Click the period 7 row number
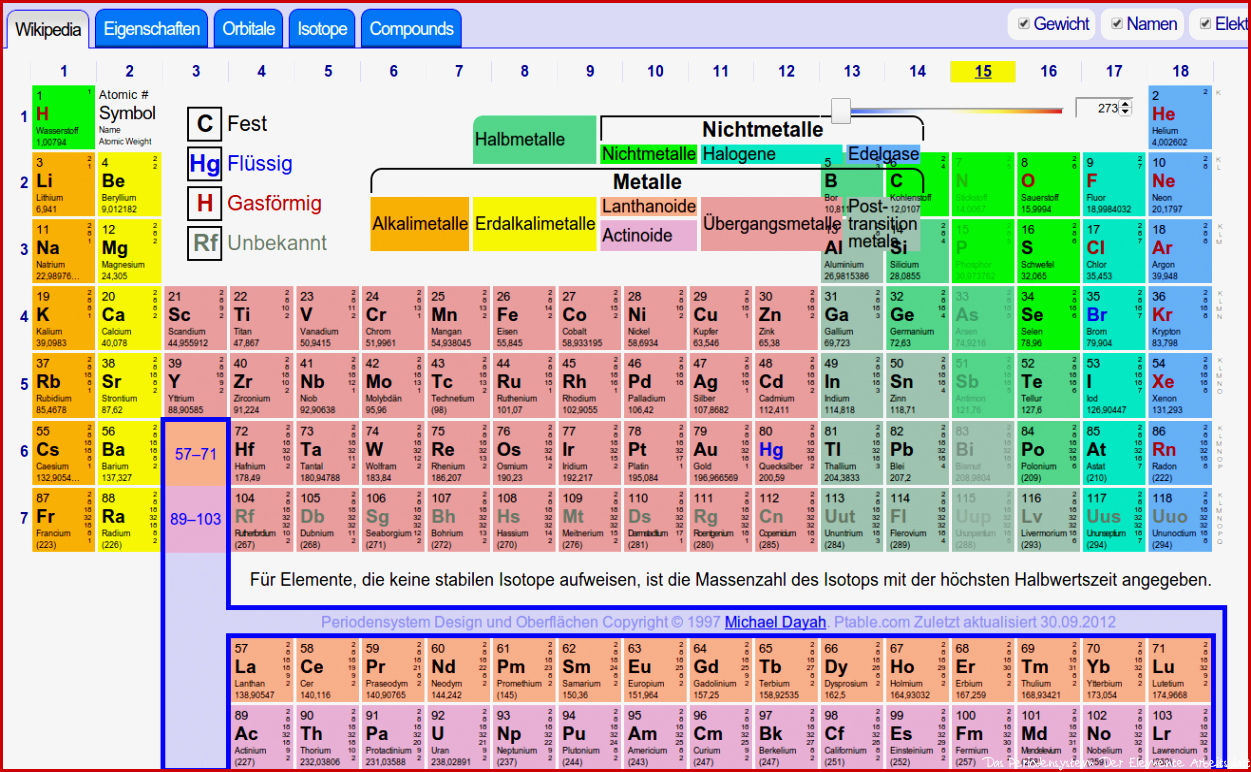 [24, 519]
